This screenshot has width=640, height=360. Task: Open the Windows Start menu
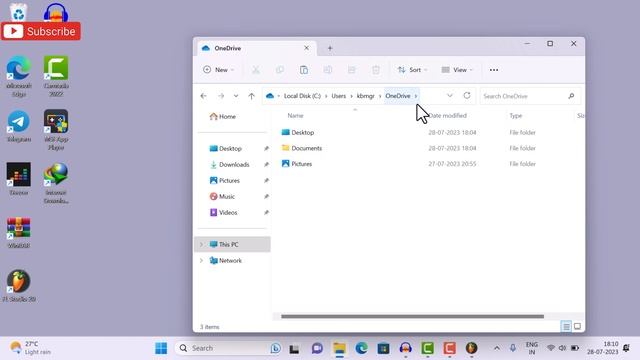[161, 348]
